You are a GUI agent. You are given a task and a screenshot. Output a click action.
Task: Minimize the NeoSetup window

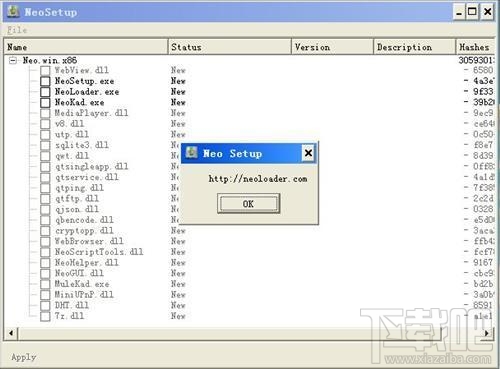(459, 12)
